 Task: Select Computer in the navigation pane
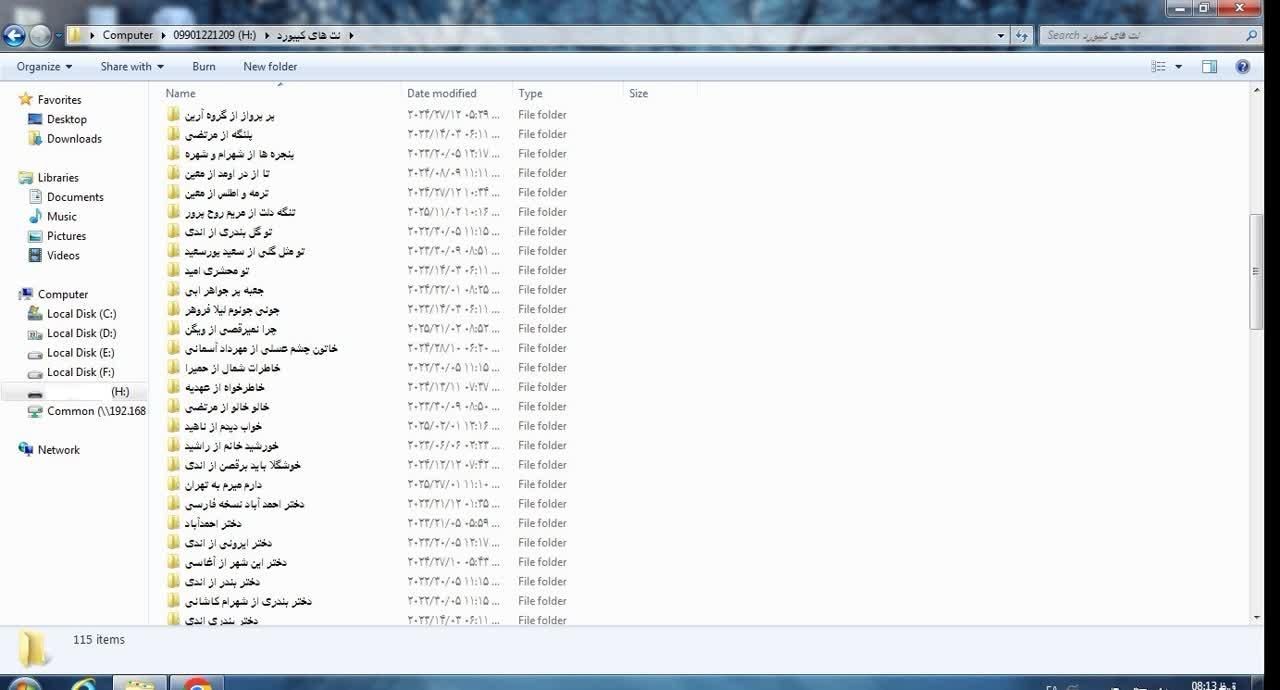click(x=62, y=295)
